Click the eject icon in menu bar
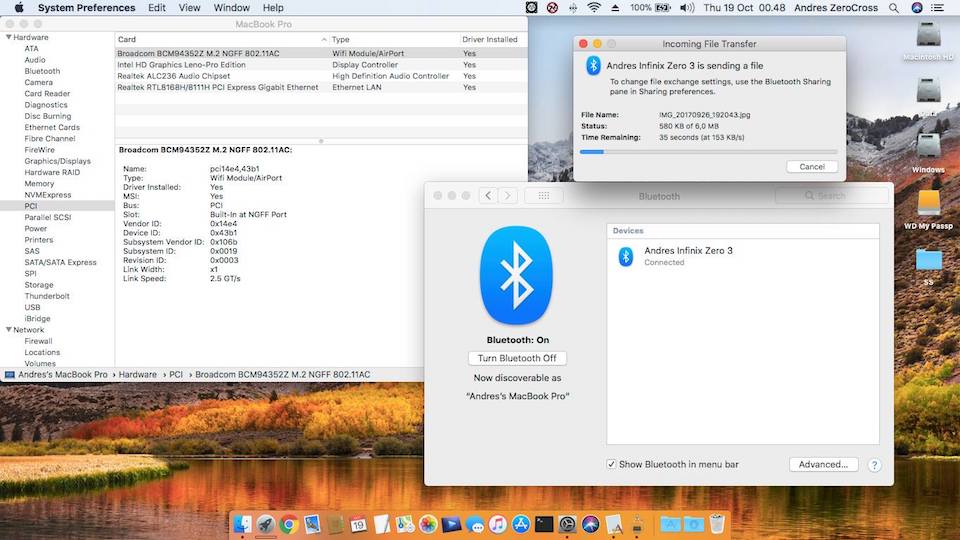The width and height of the screenshot is (960, 540). [615, 8]
